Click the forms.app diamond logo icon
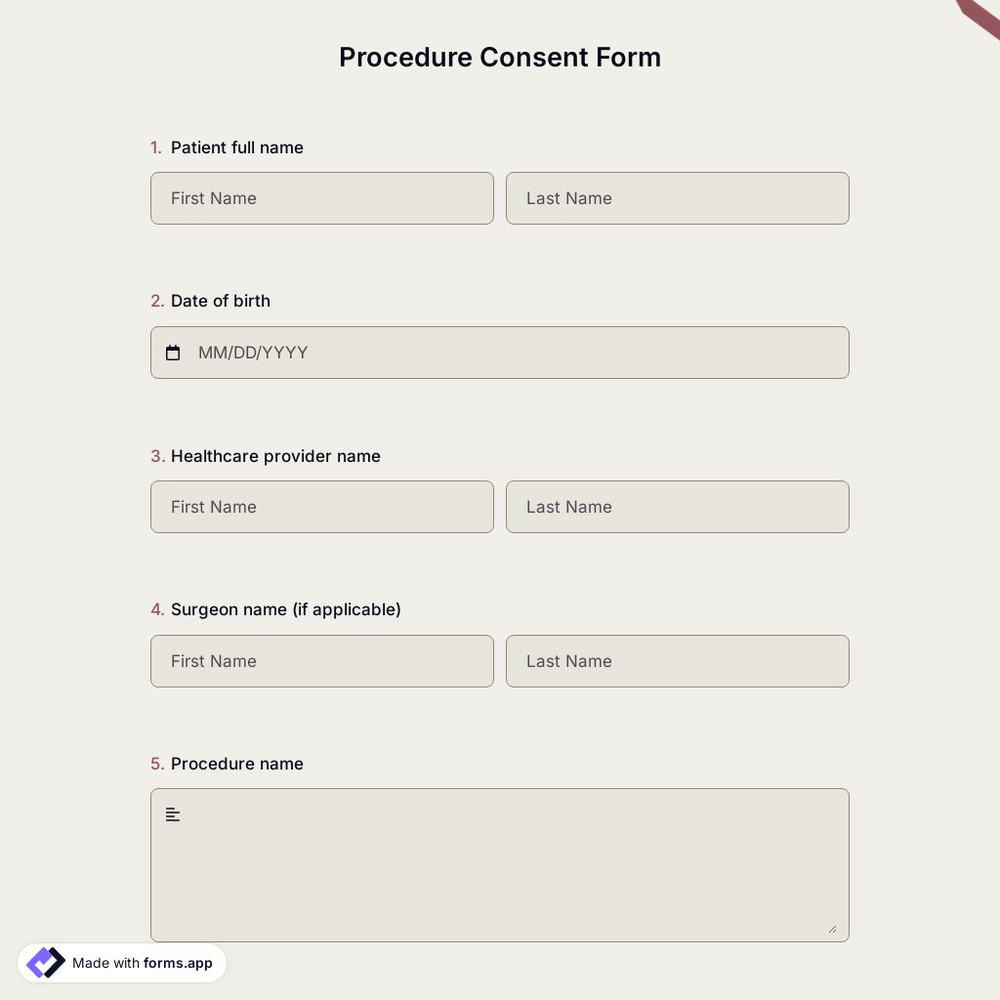1000x1000 pixels. click(44, 962)
